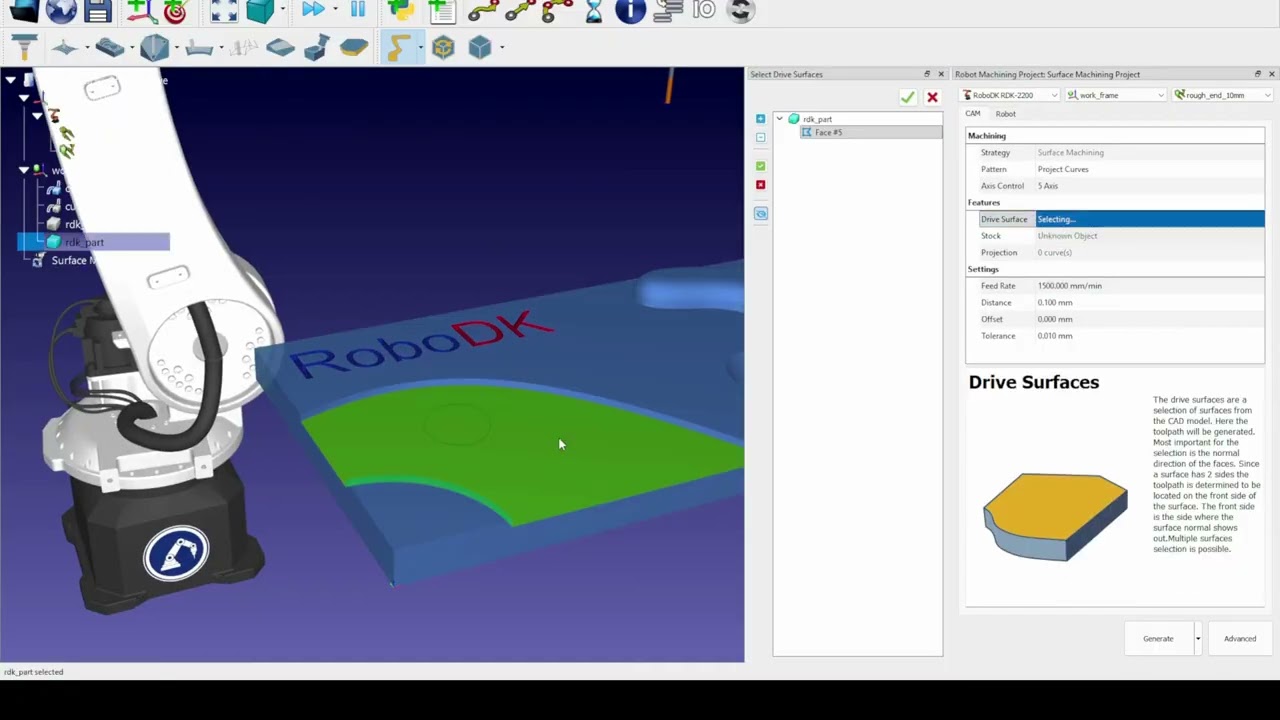
Task: Click the green check select-all side icon
Action: [x=760, y=166]
